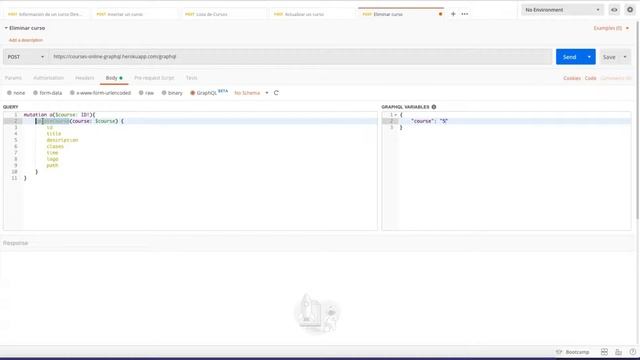The width and height of the screenshot is (640, 360).
Task: Open the Save button dropdown arrow
Action: point(625,57)
